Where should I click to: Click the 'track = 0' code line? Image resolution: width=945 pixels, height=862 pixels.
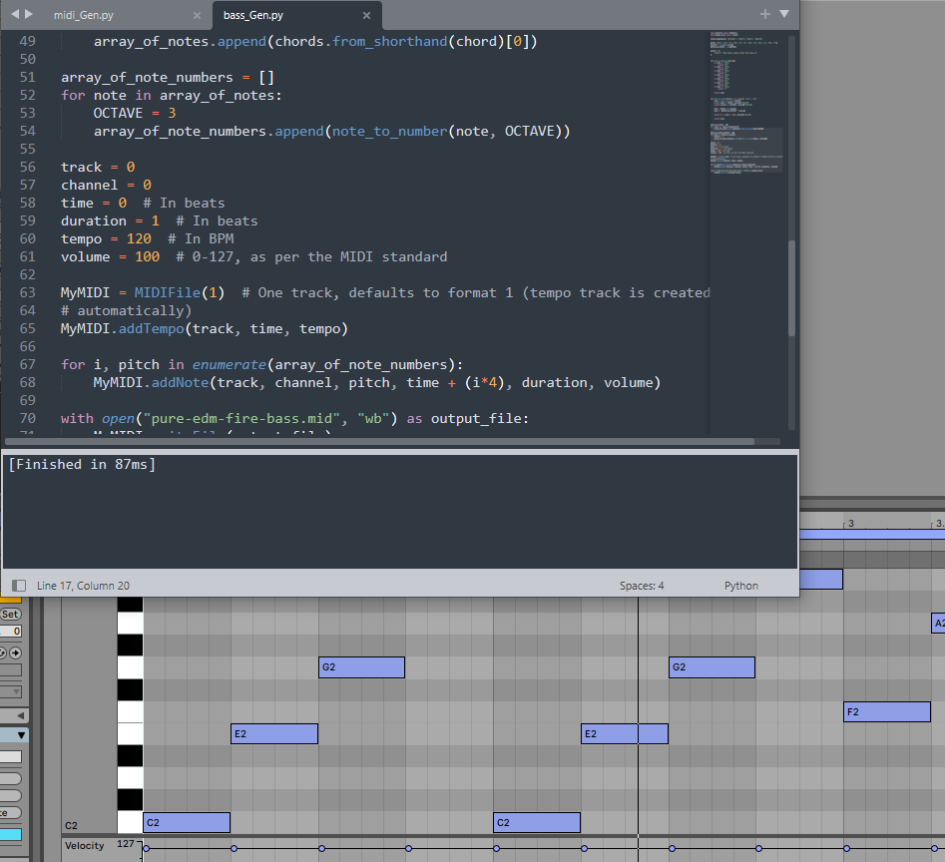pyautogui.click(x=98, y=167)
